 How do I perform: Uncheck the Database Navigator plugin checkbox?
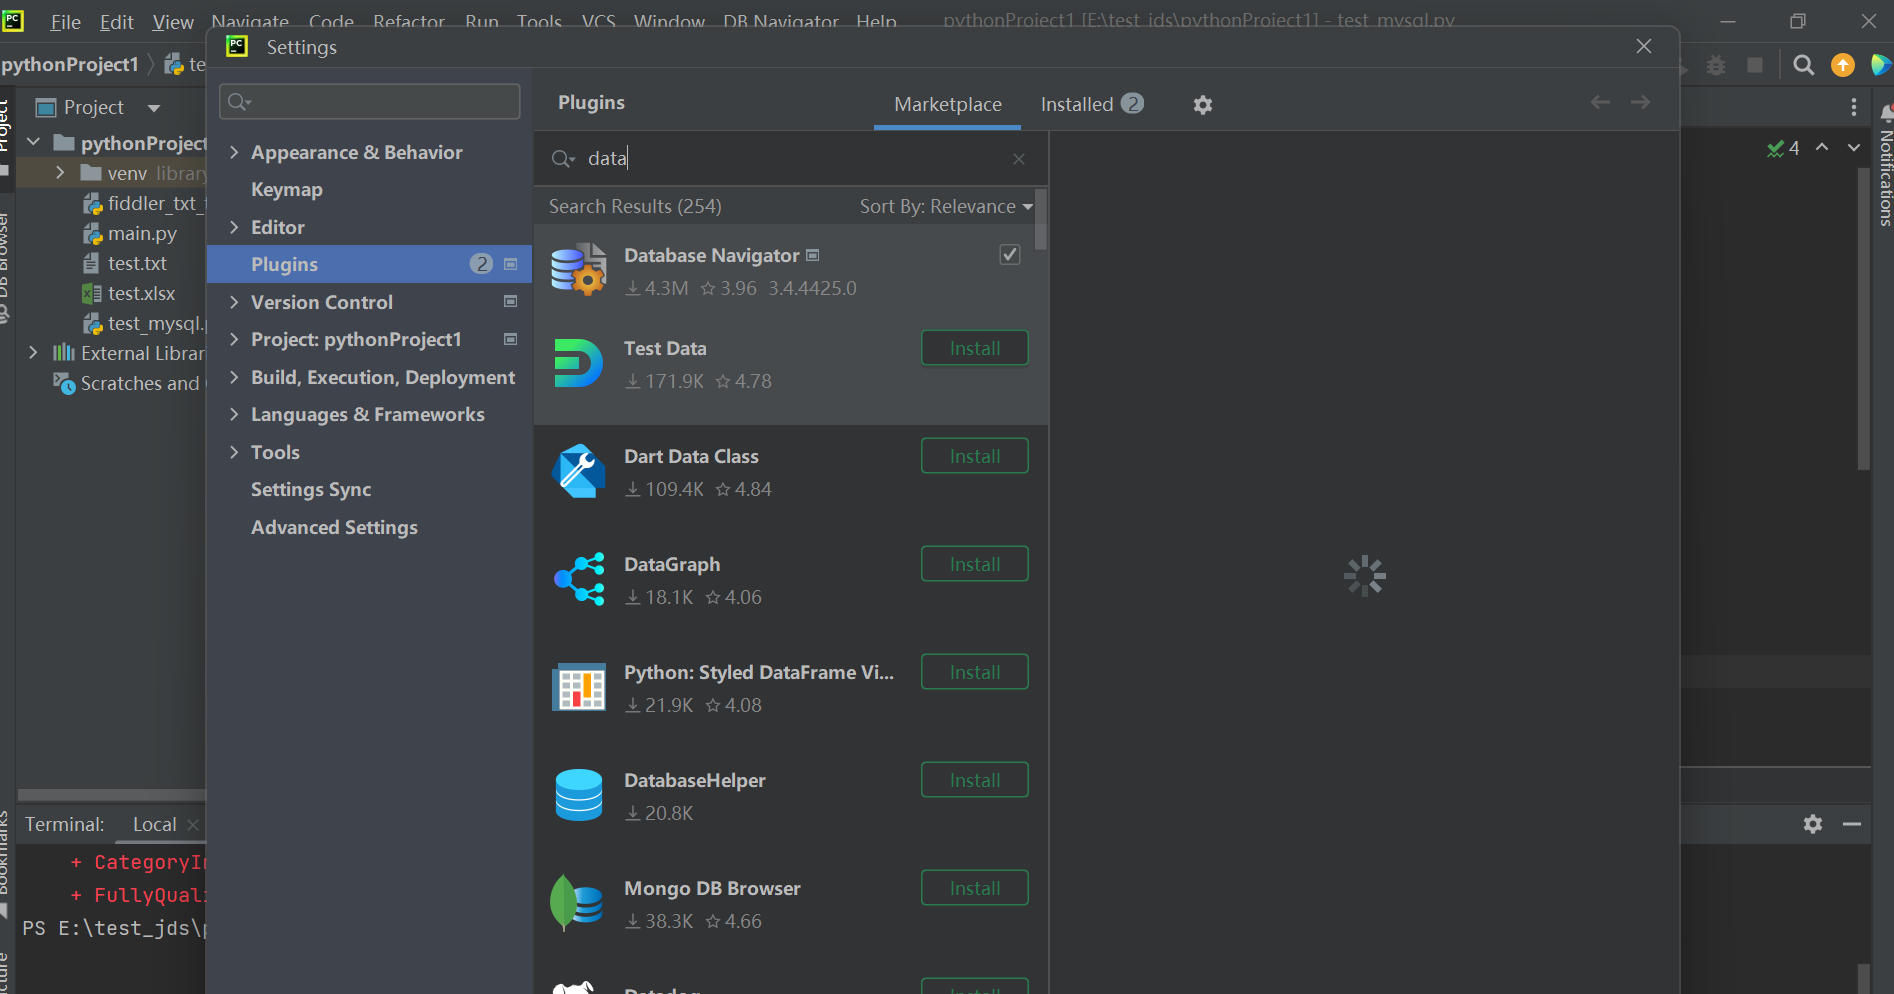pos(1010,255)
